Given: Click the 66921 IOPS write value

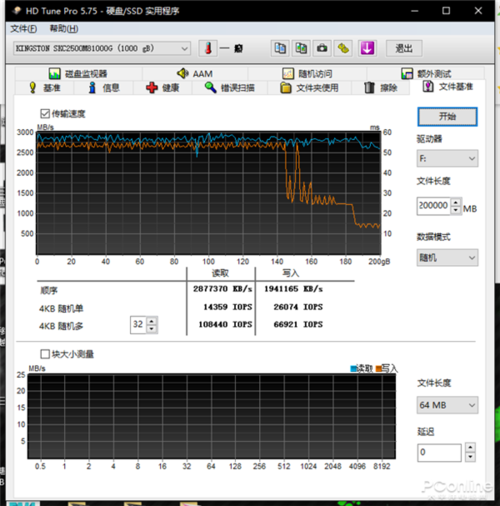Looking at the screenshot, I should point(298,324).
